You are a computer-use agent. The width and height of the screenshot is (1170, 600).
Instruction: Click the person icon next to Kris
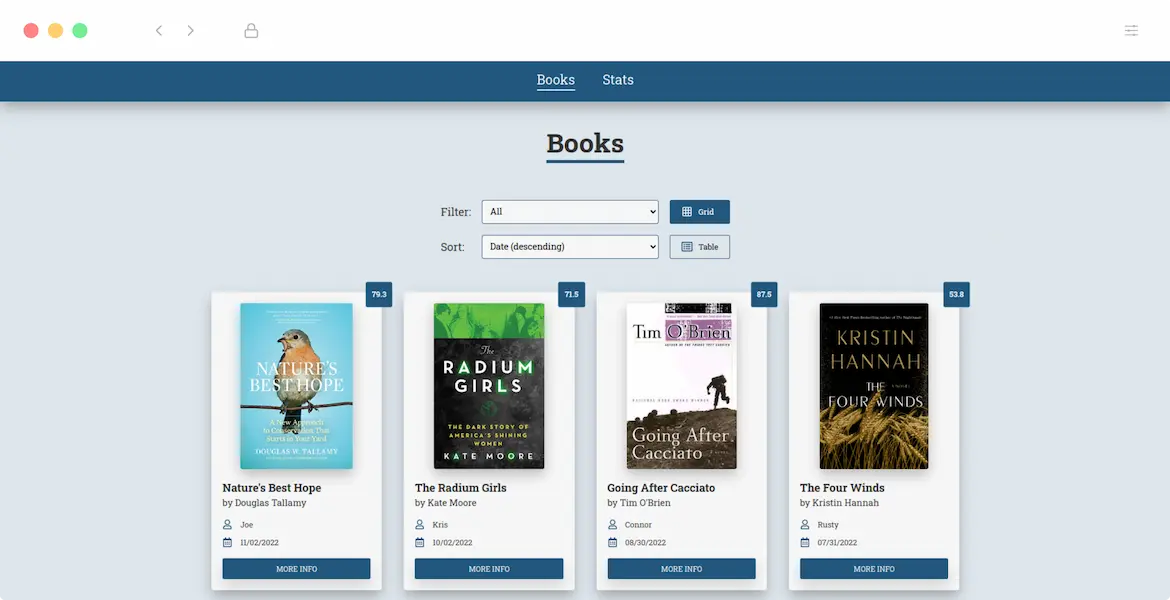point(419,525)
